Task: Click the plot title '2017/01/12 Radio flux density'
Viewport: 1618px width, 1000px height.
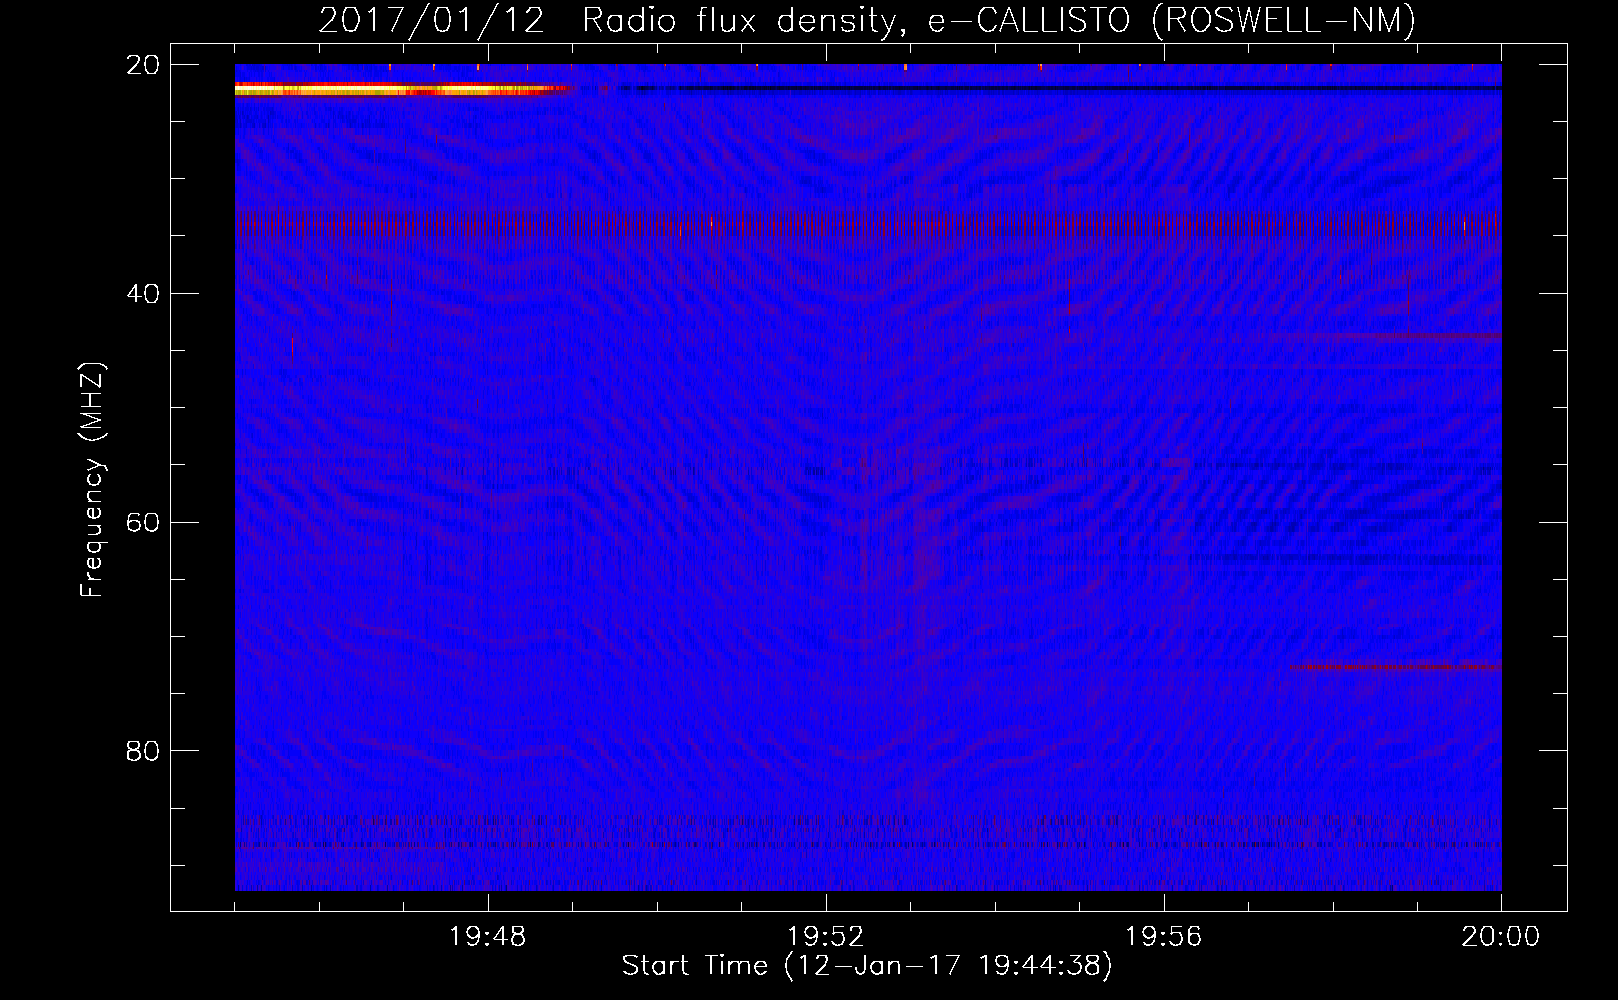Action: [867, 20]
